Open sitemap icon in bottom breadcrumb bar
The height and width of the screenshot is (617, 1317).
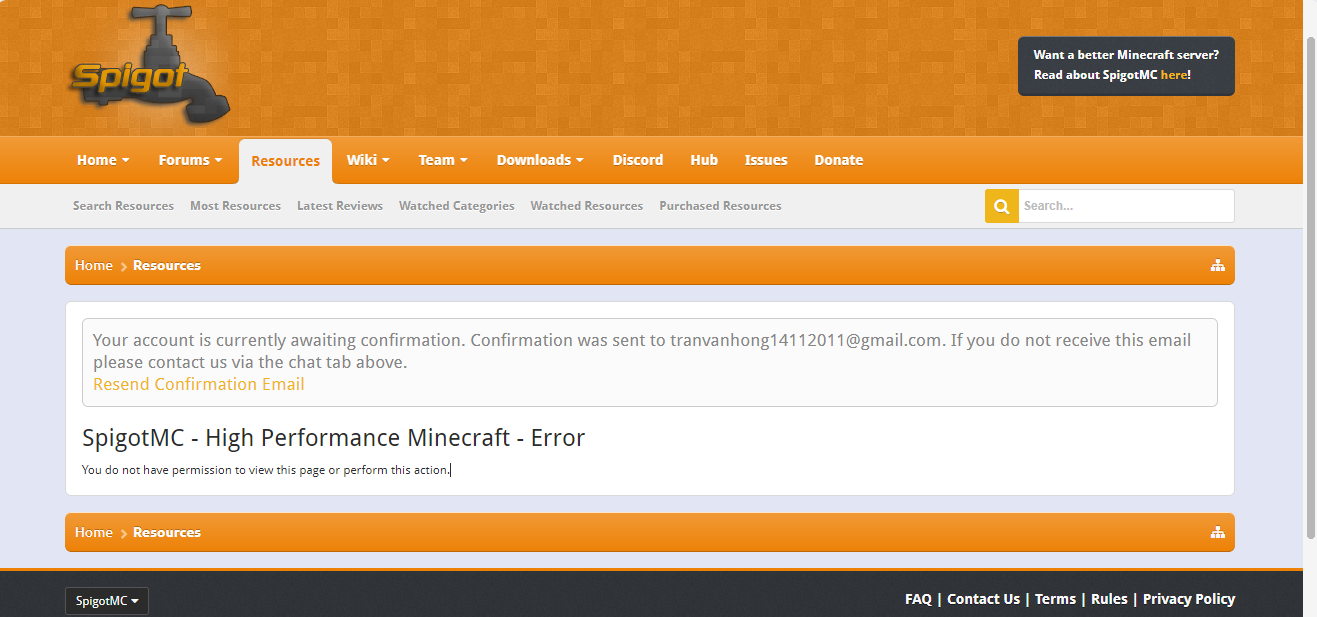tap(1217, 533)
